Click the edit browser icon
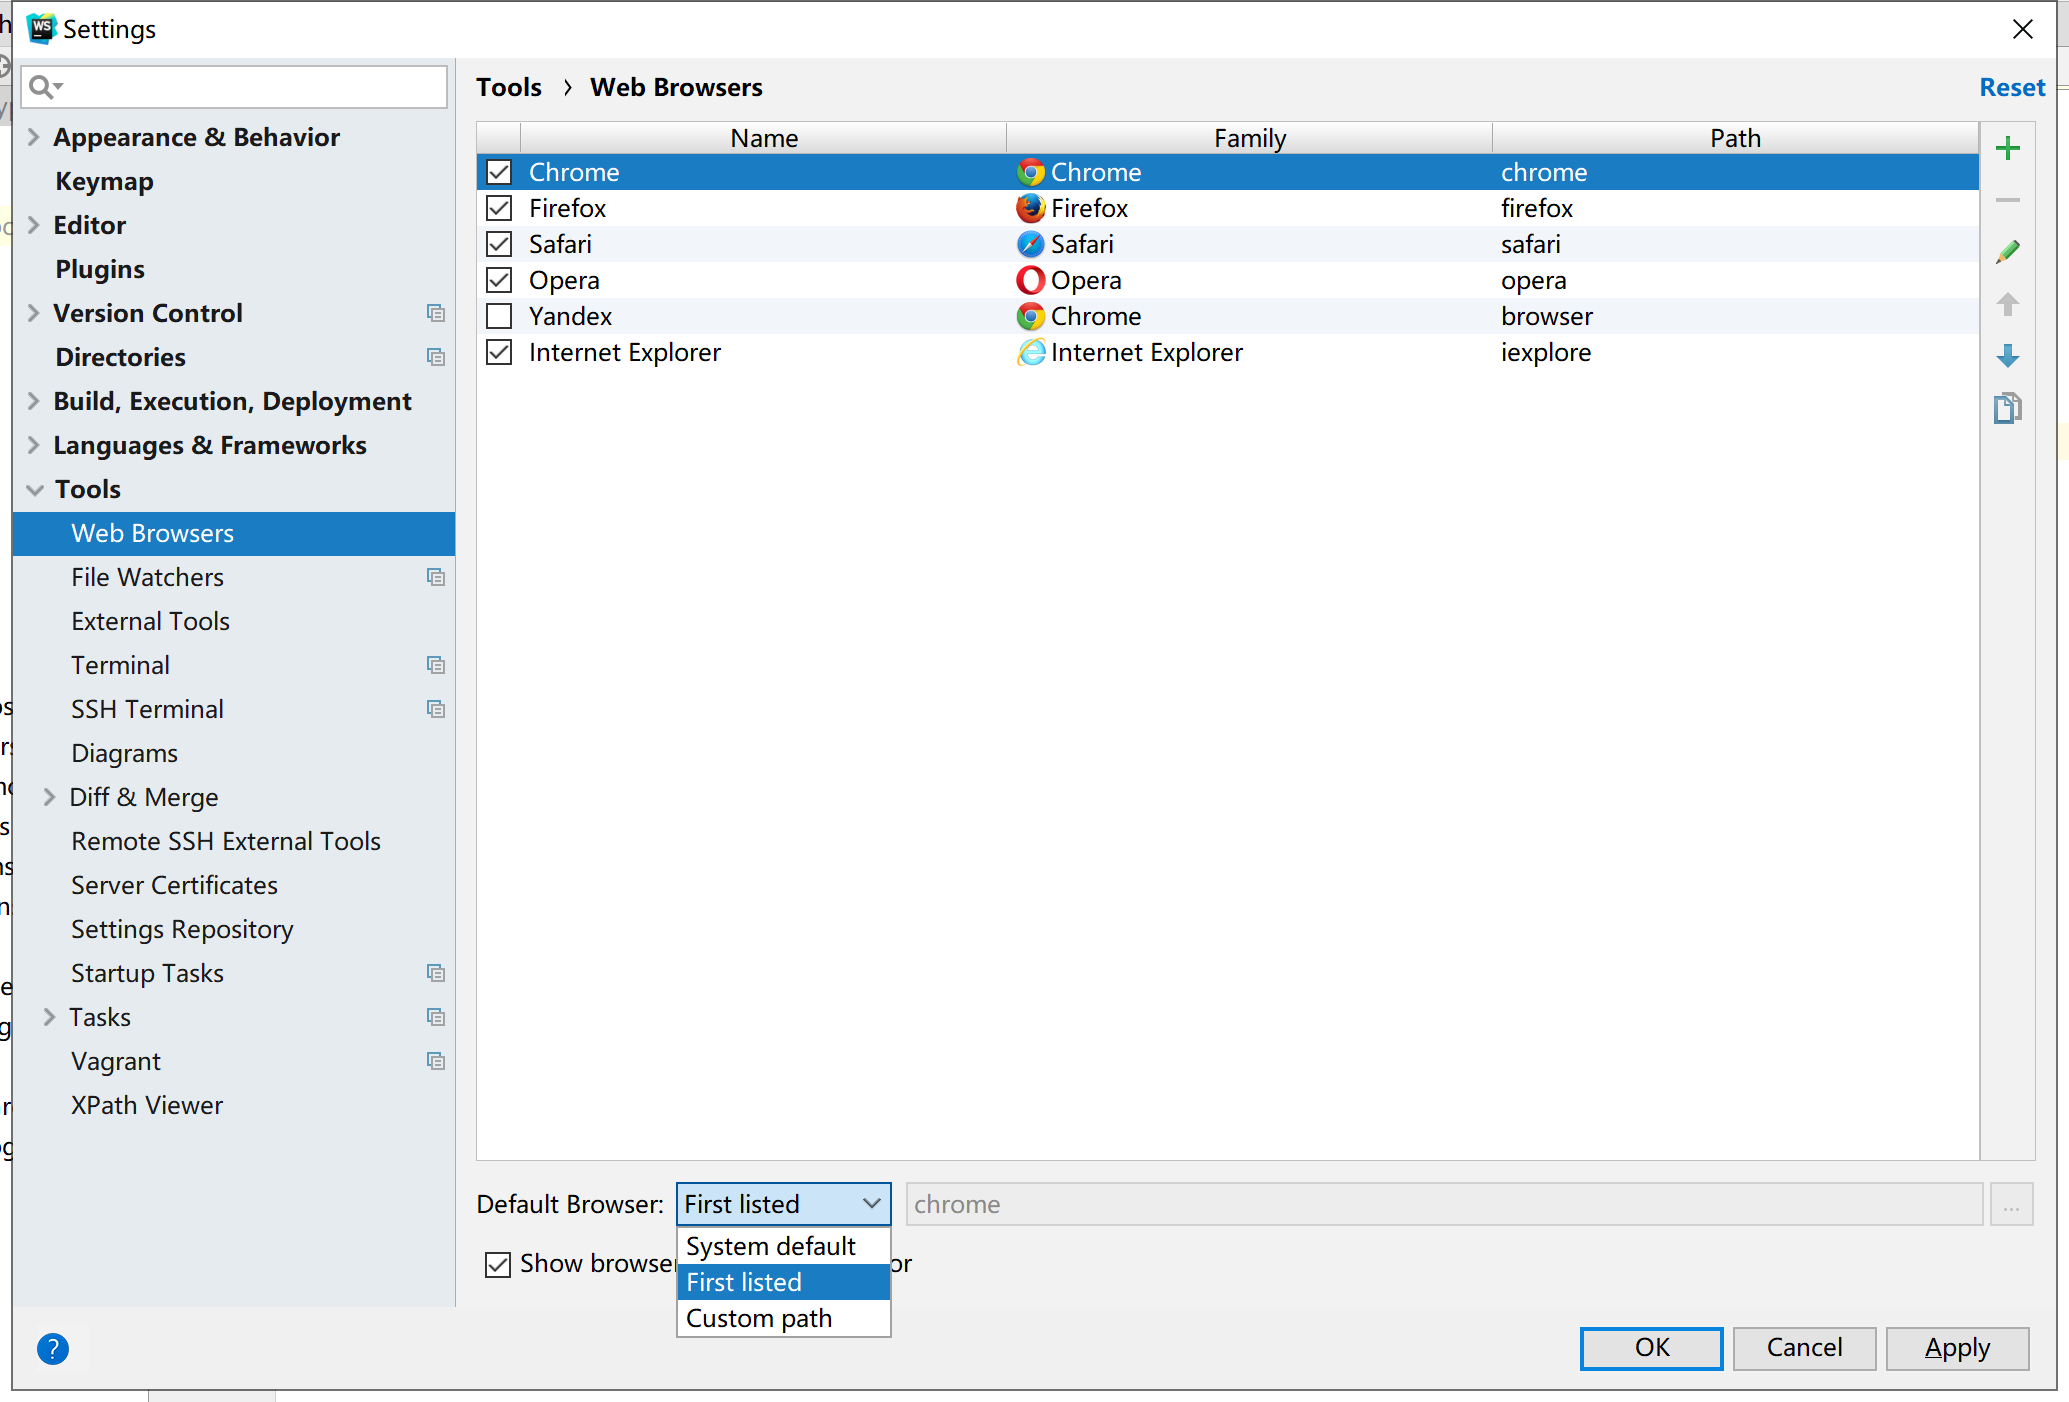Screen dimensions: 2069x1402 (2010, 250)
